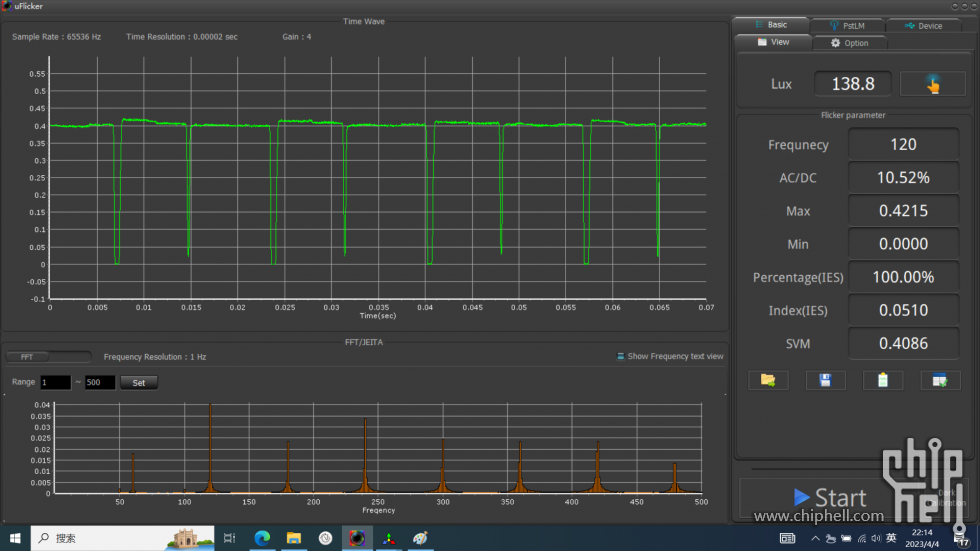980x551 pixels.
Task: Click the Frequency Resolution 1 Hz label
Action: point(154,357)
